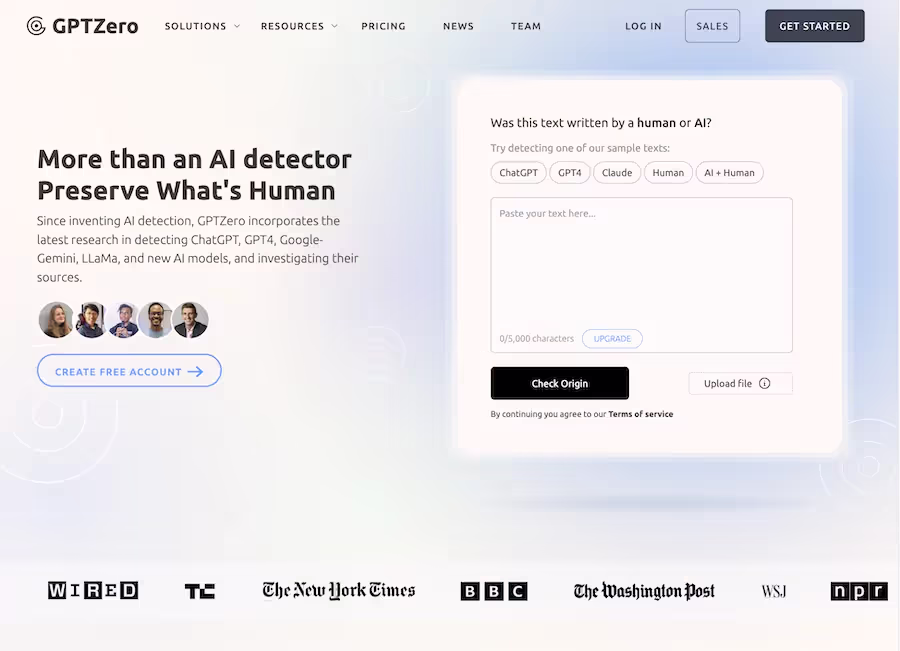
Task: Click The New York Times logo
Action: pyautogui.click(x=339, y=591)
